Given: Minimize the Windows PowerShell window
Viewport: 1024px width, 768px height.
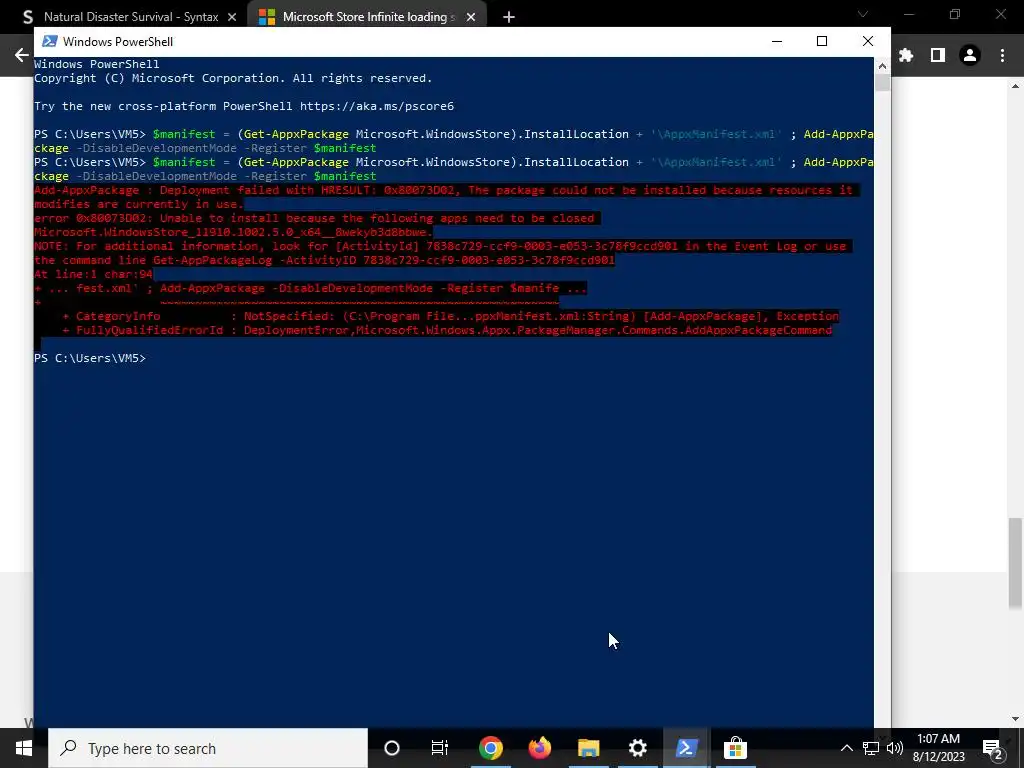Looking at the screenshot, I should coord(776,41).
